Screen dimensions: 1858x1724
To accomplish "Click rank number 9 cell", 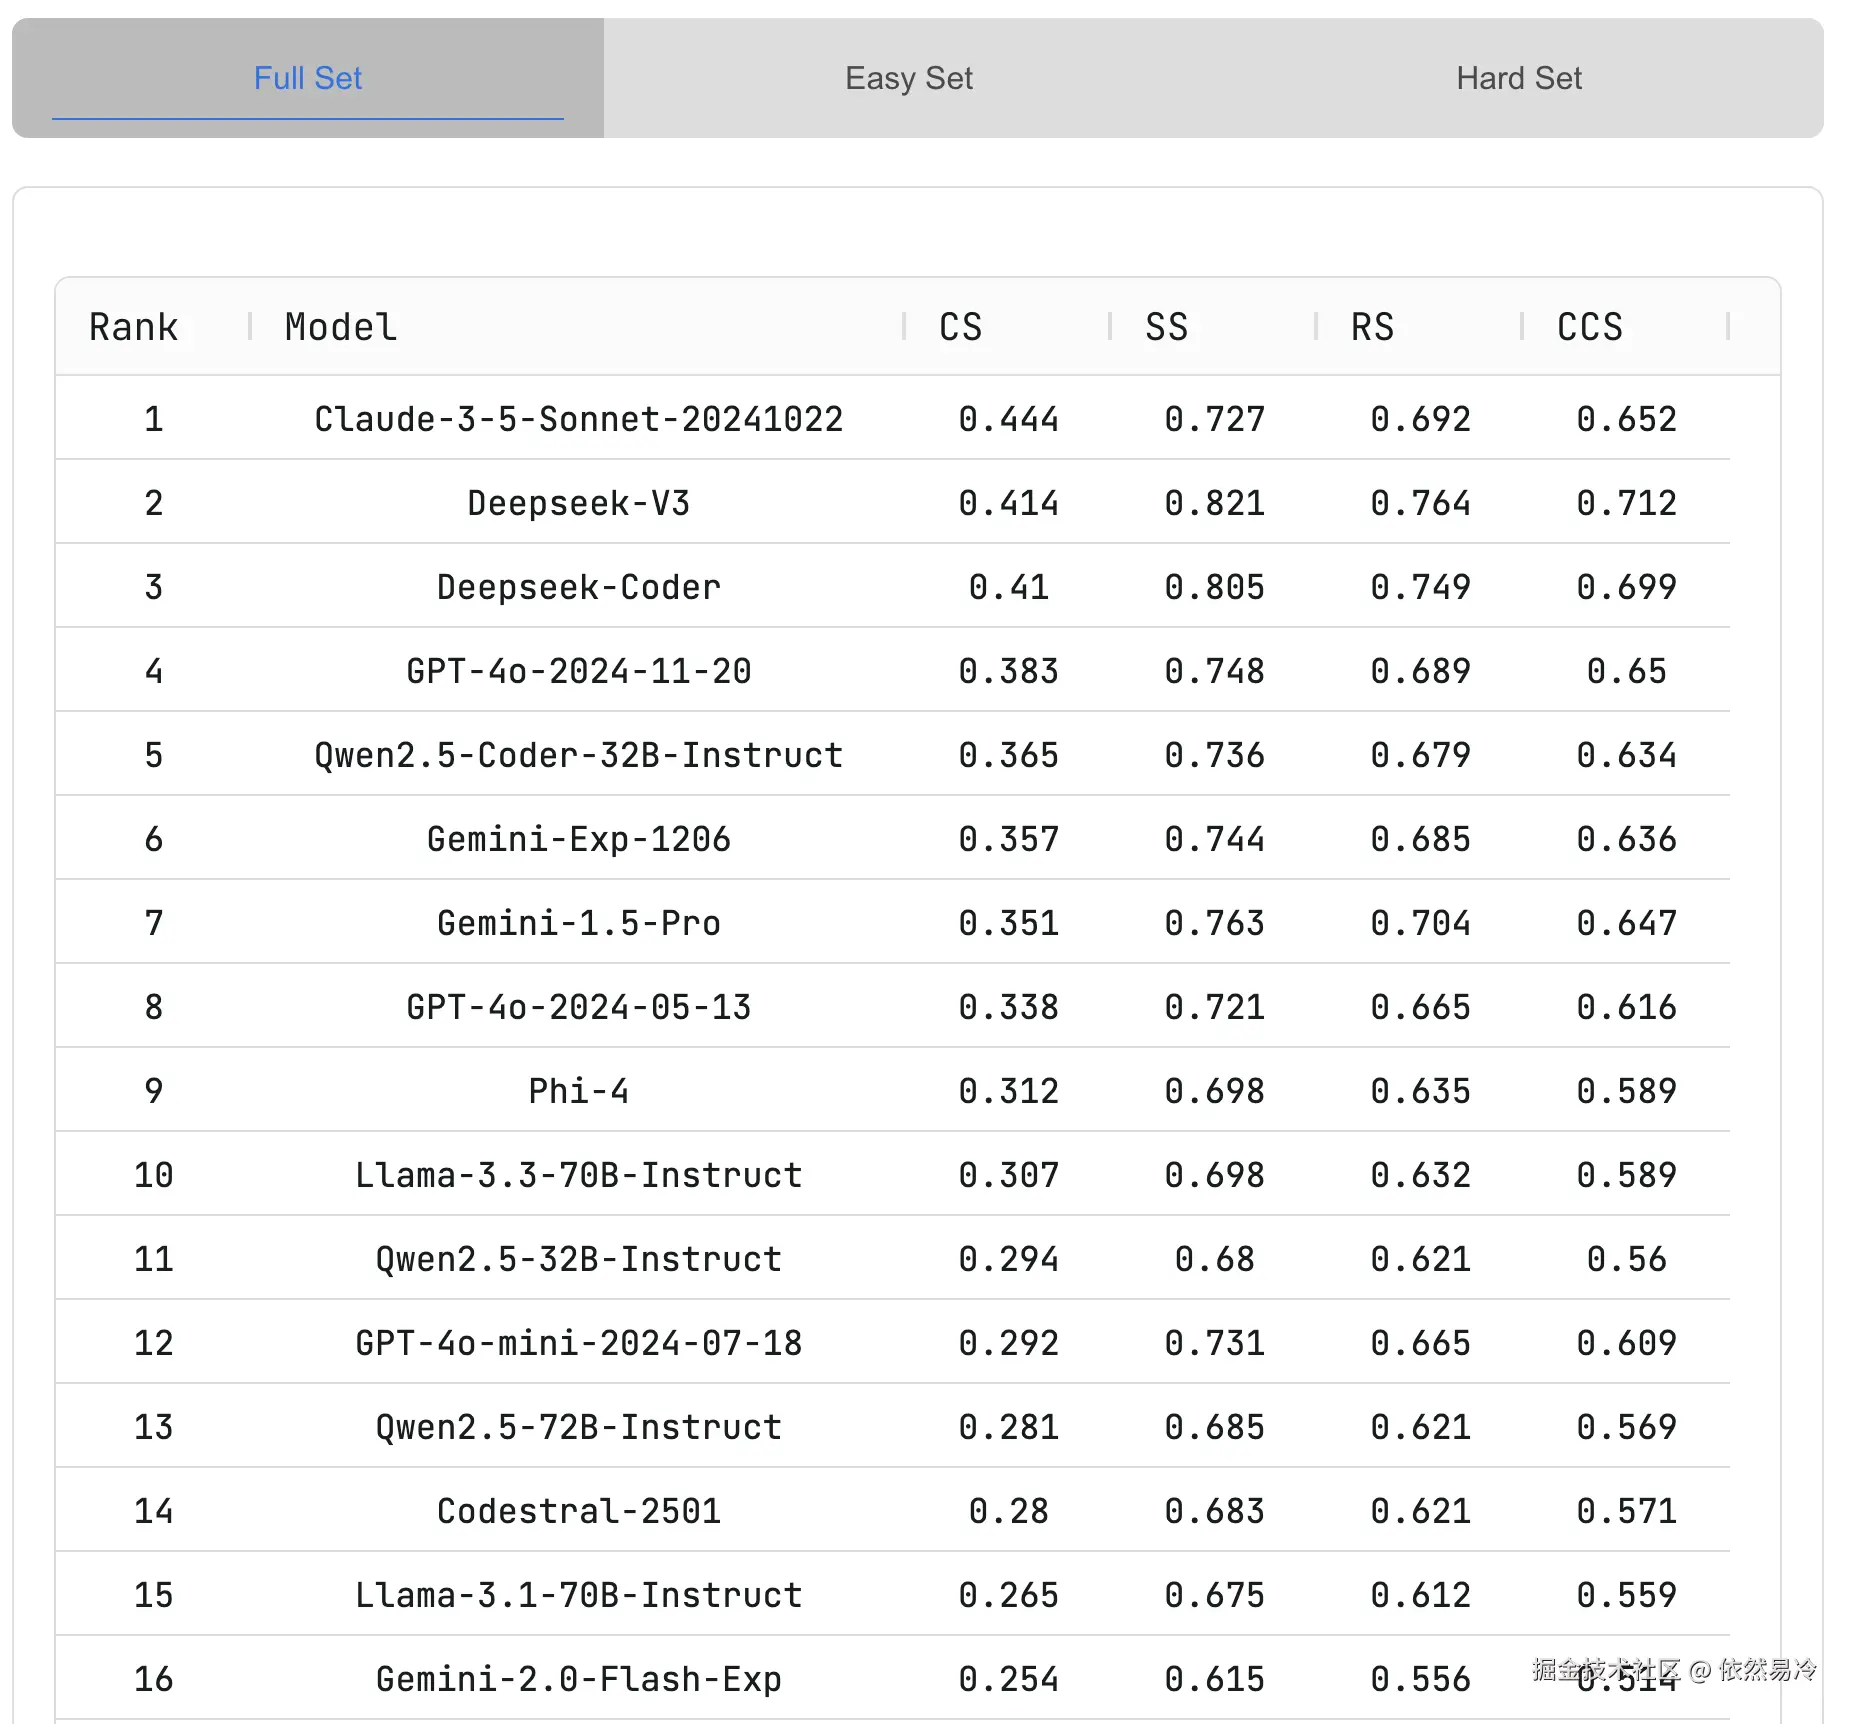I will pyautogui.click(x=153, y=1091).
